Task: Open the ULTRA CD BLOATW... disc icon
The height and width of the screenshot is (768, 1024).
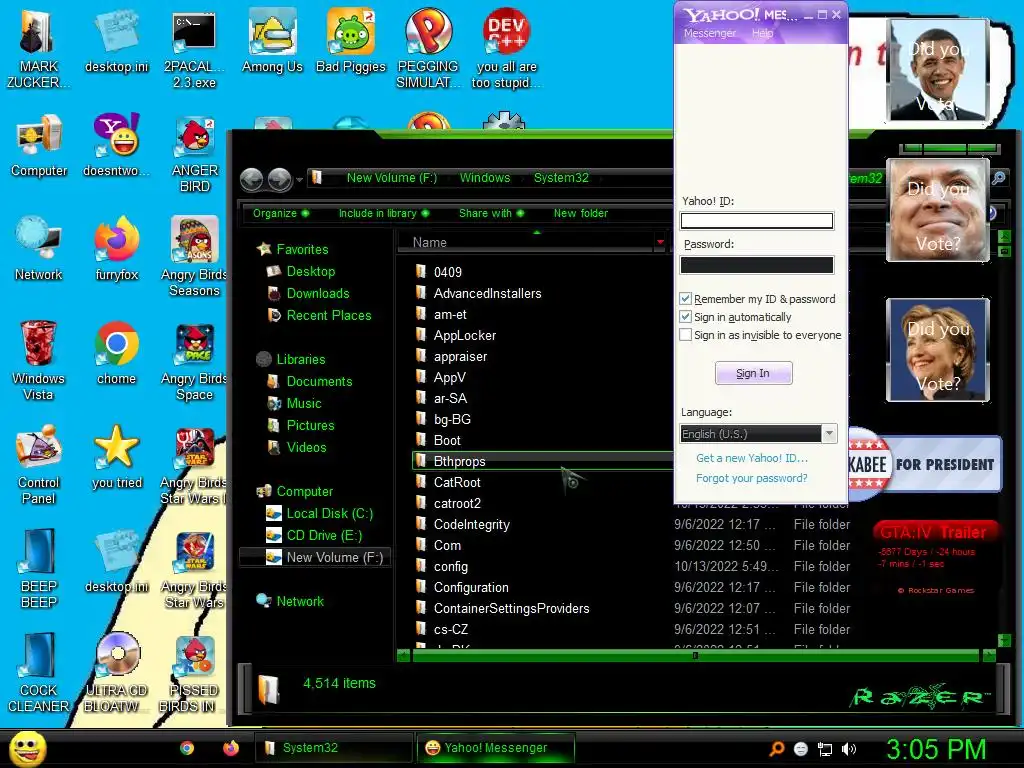Action: pos(116,673)
